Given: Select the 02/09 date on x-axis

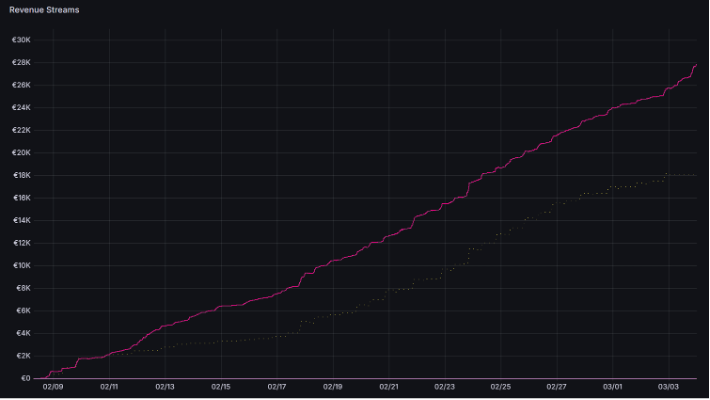Looking at the screenshot, I should [54, 387].
